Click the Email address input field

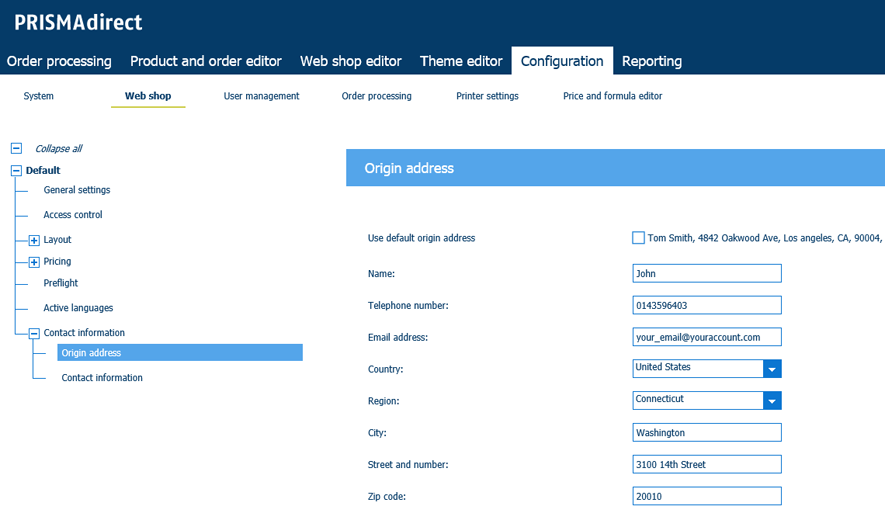707,337
